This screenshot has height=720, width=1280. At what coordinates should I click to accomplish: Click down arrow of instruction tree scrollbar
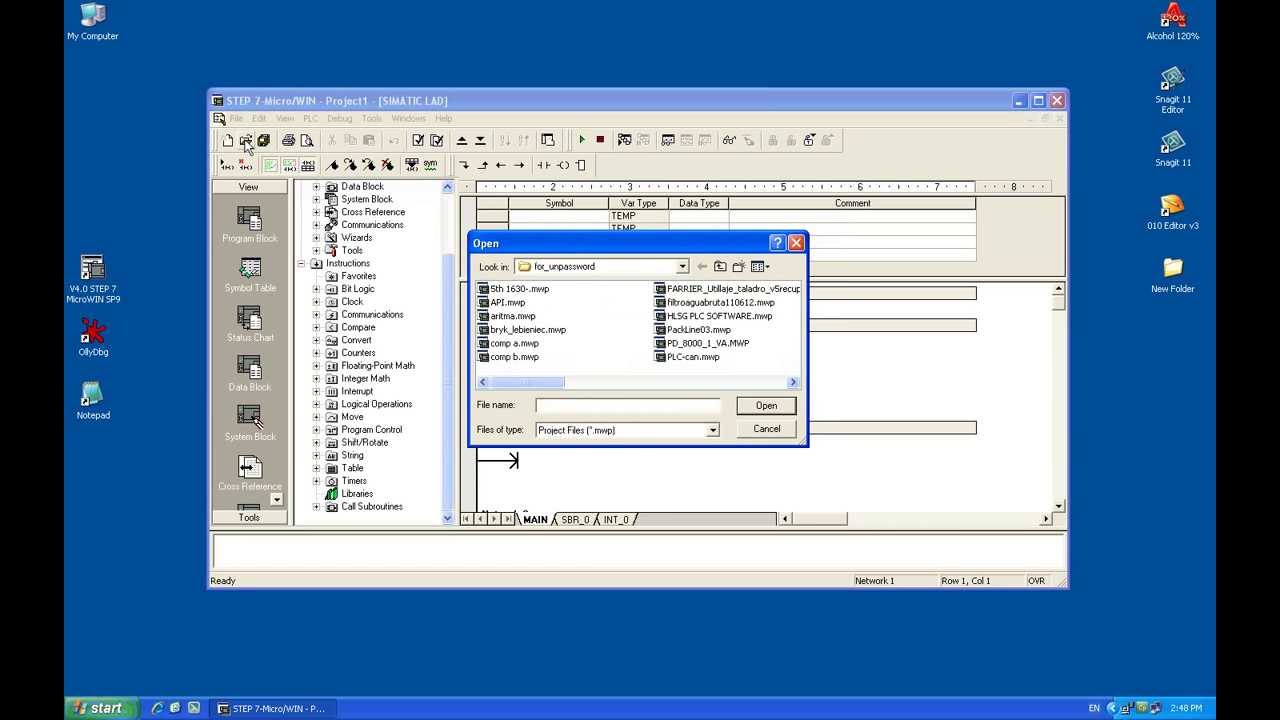pyautogui.click(x=448, y=518)
